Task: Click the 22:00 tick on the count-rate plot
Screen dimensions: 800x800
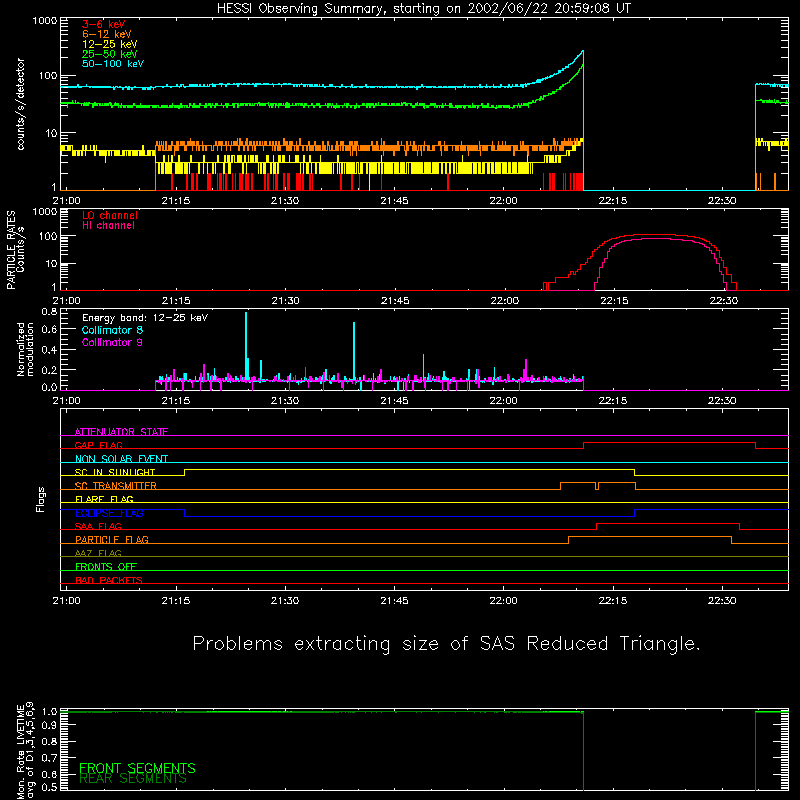Action: point(504,201)
